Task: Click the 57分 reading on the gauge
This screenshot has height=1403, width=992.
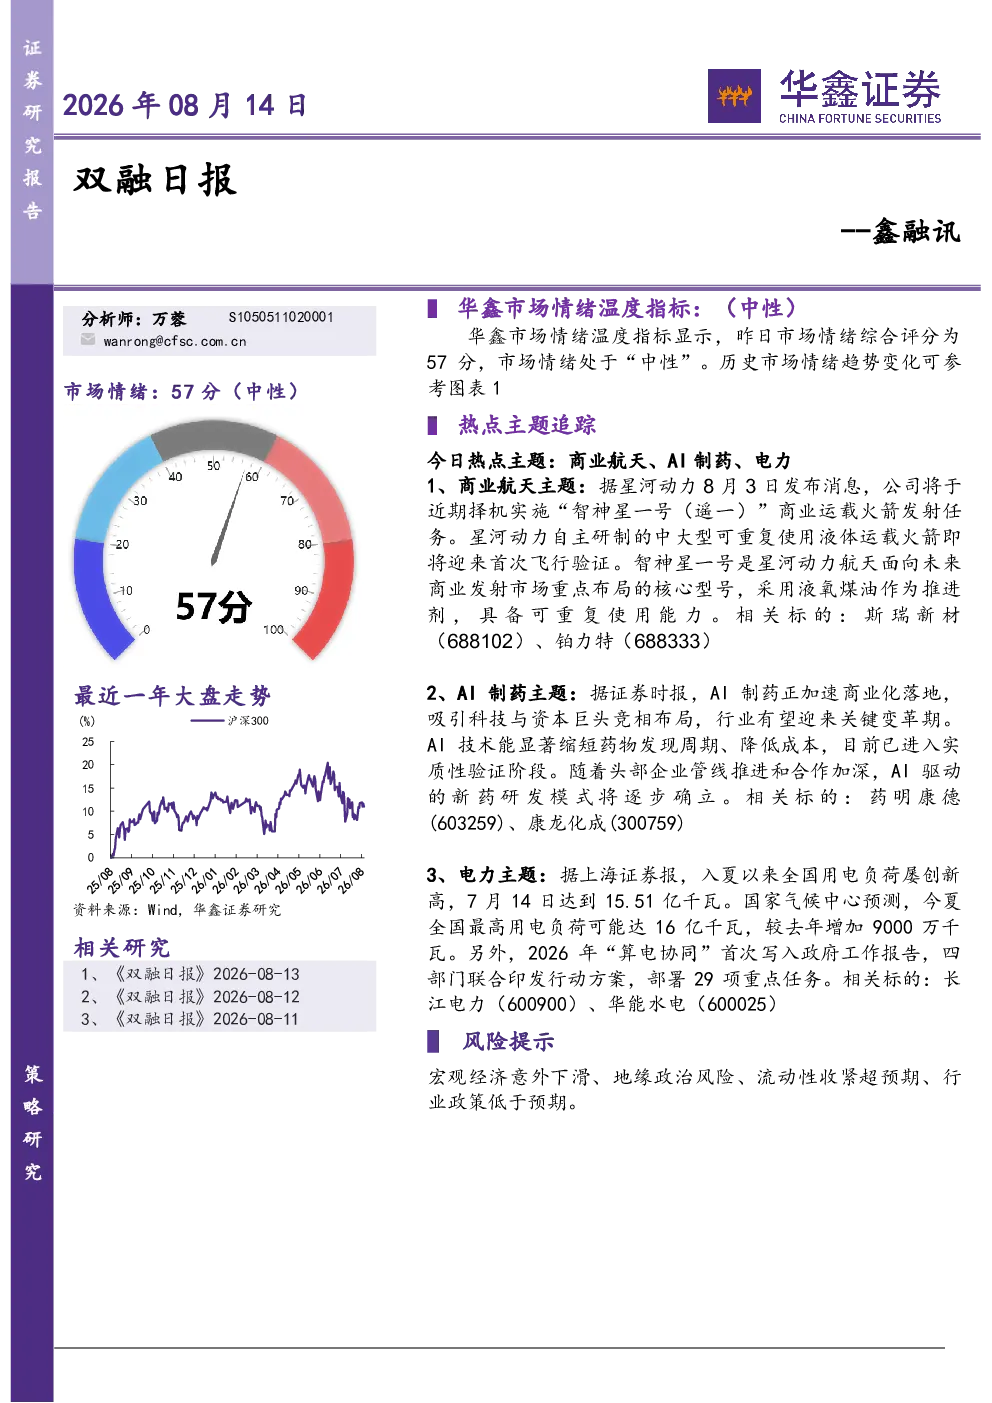Action: click(x=213, y=606)
